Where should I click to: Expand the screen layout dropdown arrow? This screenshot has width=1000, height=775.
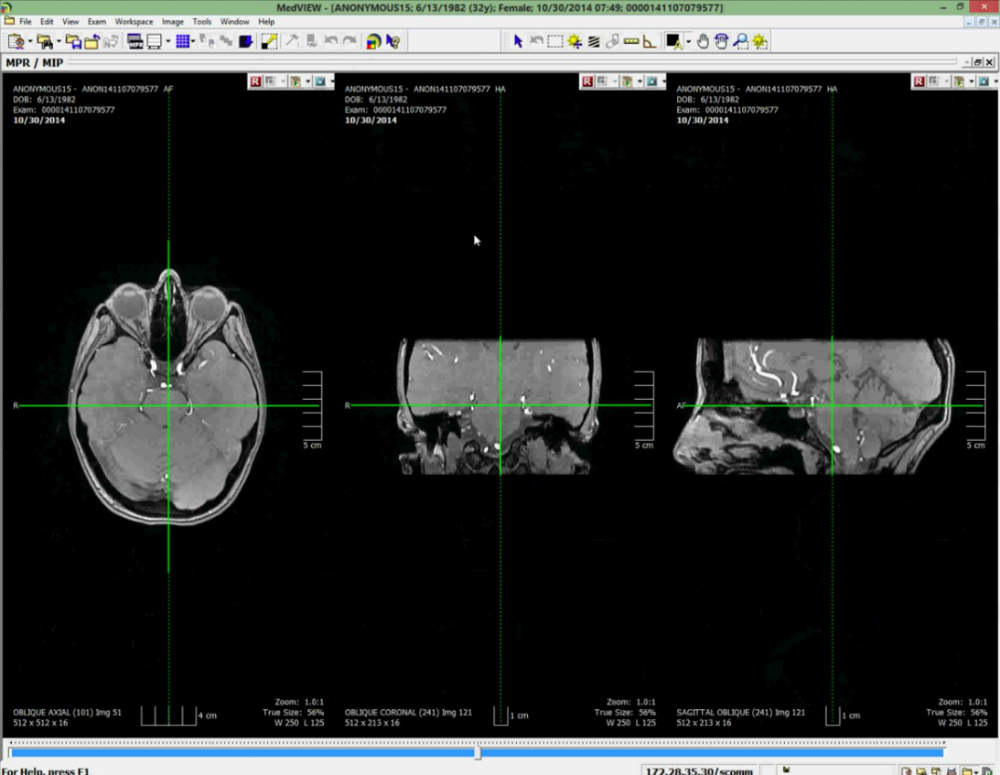(167, 41)
